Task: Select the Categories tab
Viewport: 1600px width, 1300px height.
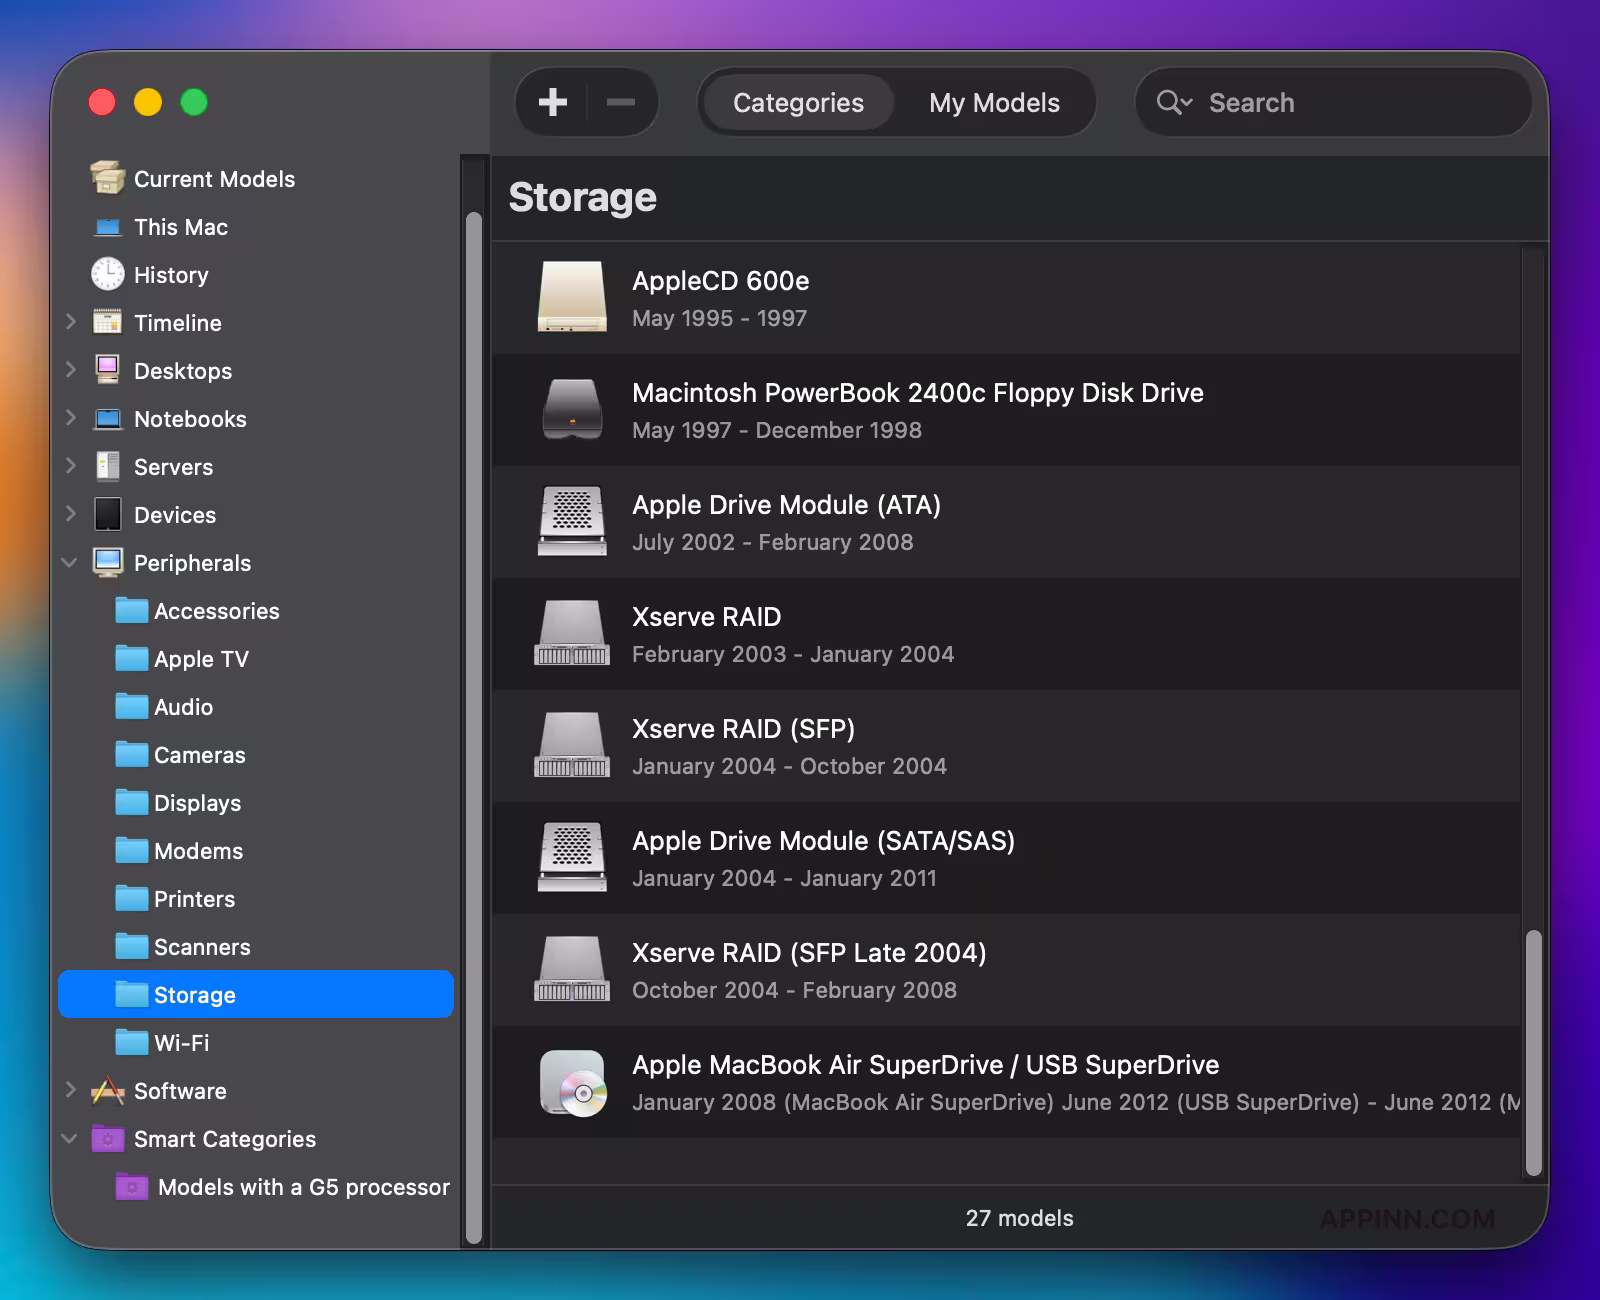Action: (798, 102)
